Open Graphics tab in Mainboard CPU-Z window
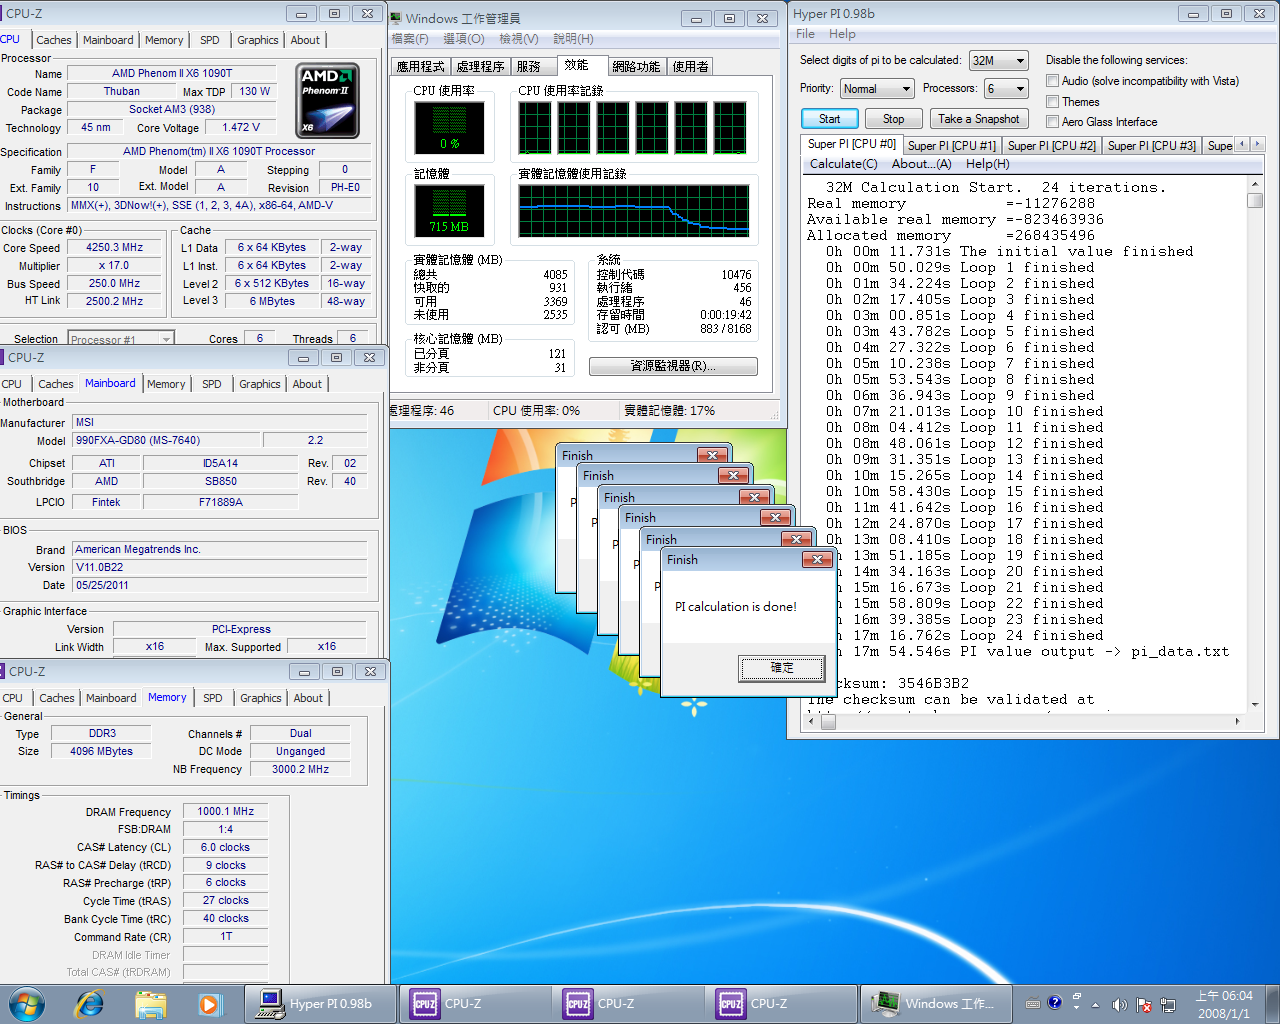This screenshot has width=1280, height=1024. pyautogui.click(x=260, y=384)
